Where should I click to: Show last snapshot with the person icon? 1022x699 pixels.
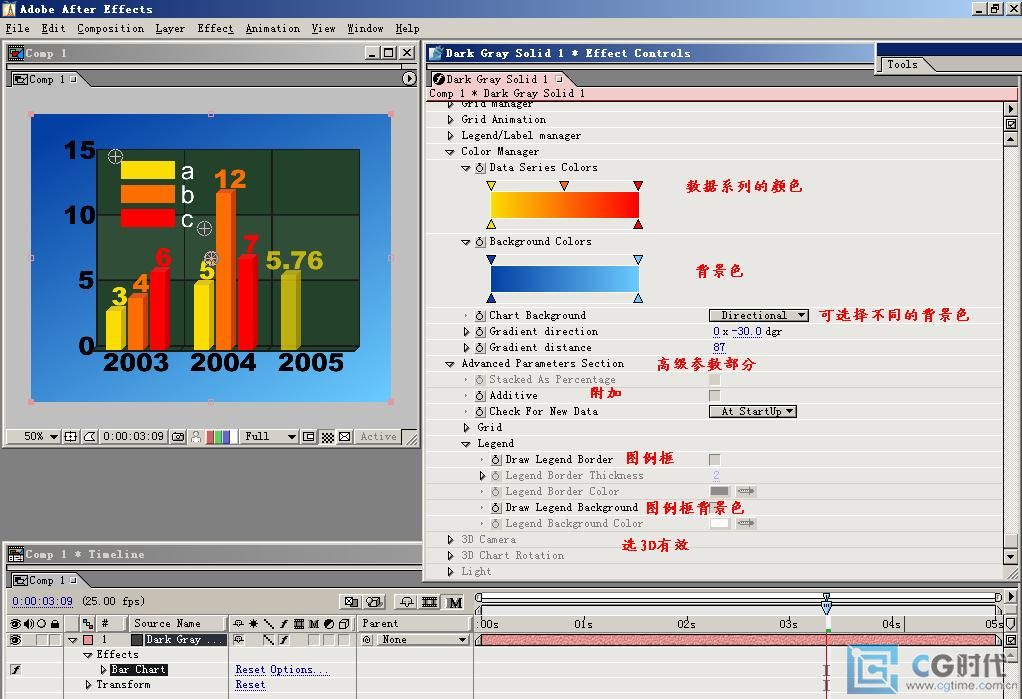point(196,436)
